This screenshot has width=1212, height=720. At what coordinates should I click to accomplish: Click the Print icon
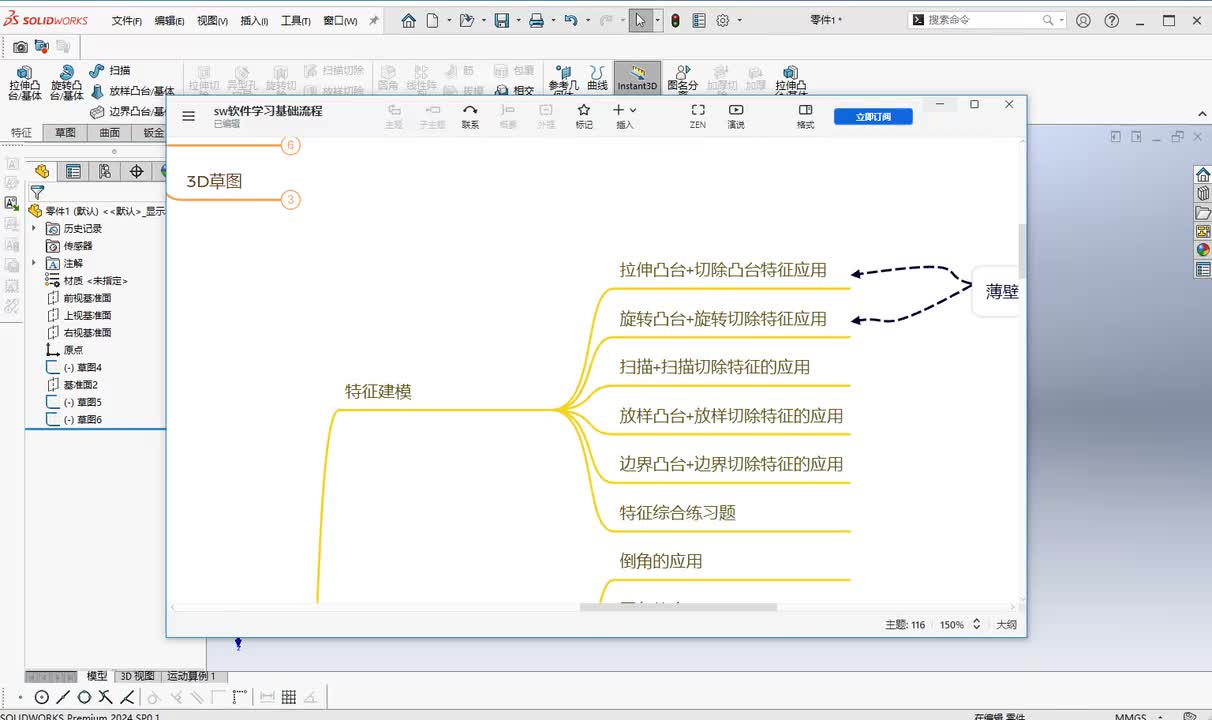pyautogui.click(x=536, y=20)
